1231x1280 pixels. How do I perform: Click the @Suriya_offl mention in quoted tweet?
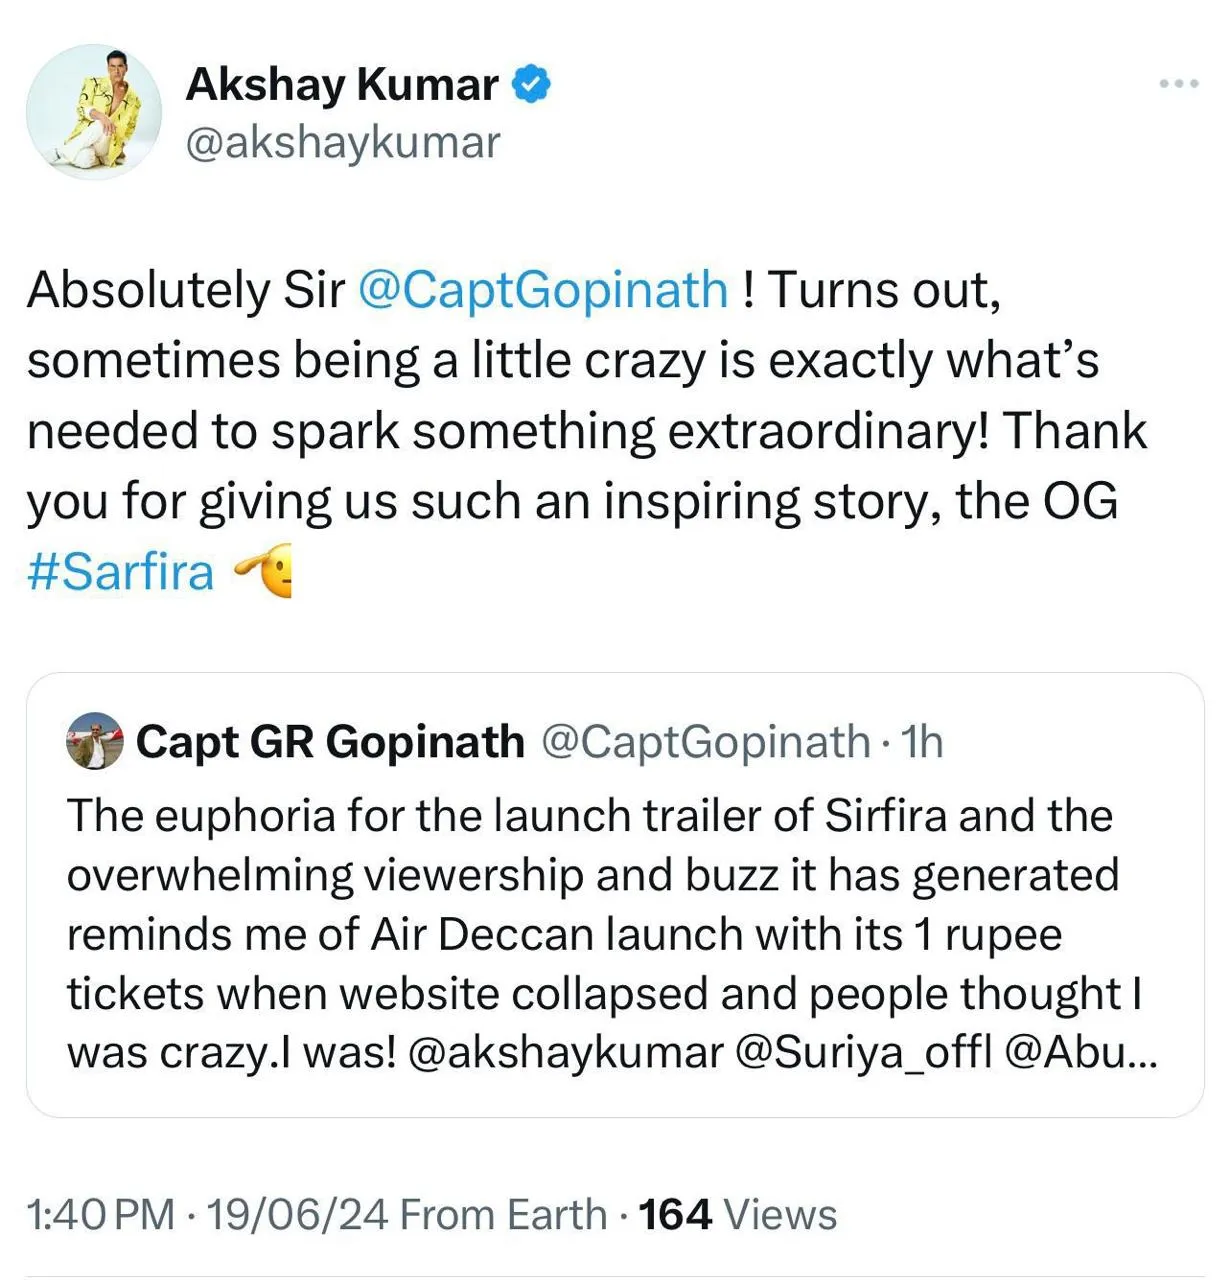pos(864,1053)
